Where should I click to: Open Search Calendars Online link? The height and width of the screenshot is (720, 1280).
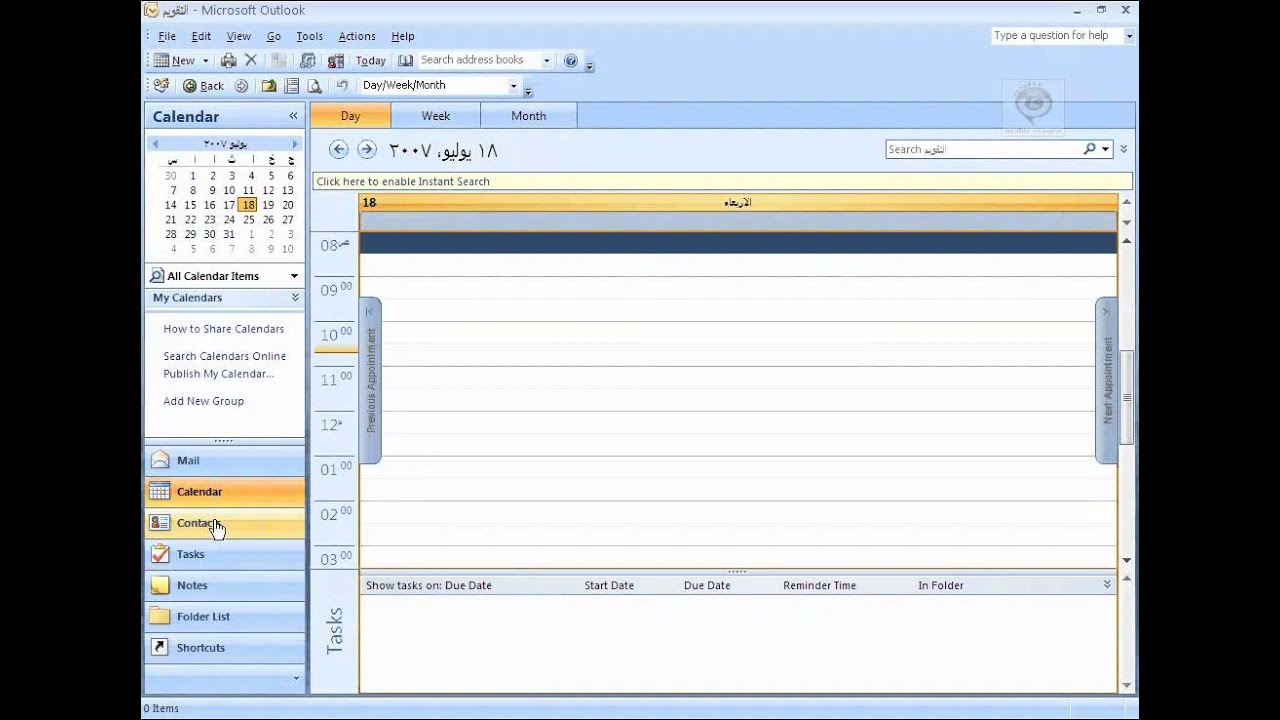pos(225,356)
